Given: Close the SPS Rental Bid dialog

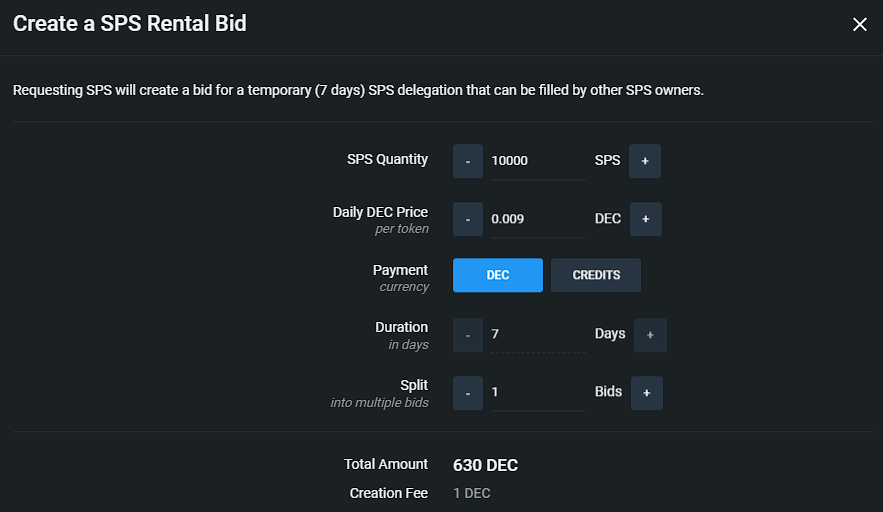Looking at the screenshot, I should click(859, 25).
